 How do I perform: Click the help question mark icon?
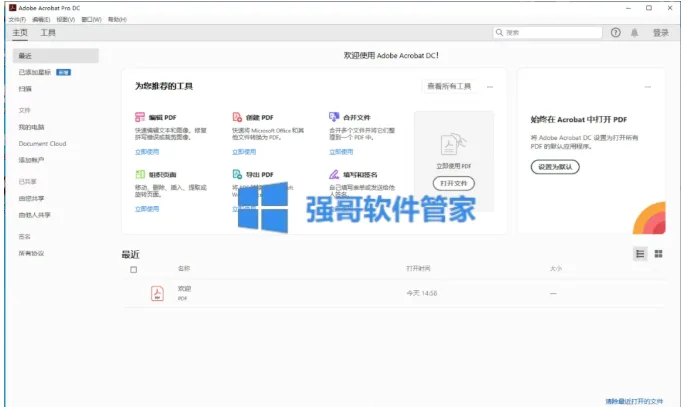pyautogui.click(x=615, y=33)
